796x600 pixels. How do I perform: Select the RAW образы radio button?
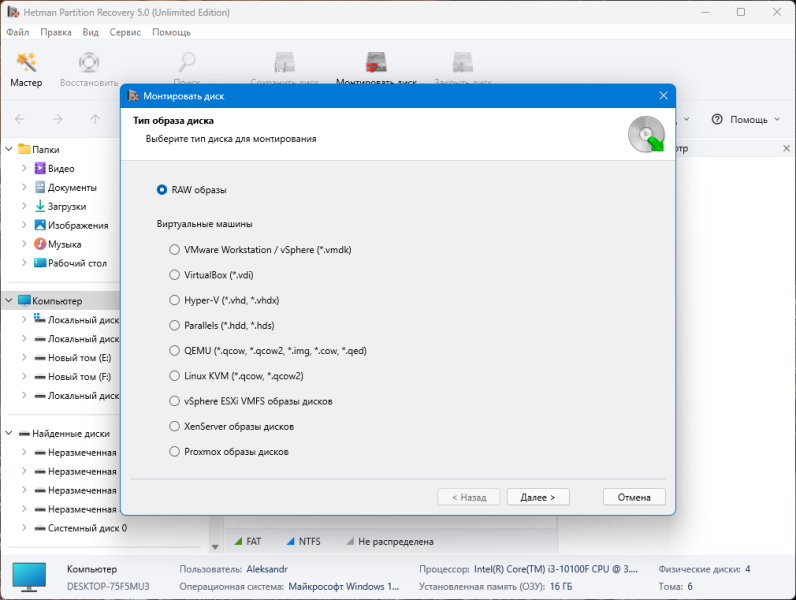[162, 190]
